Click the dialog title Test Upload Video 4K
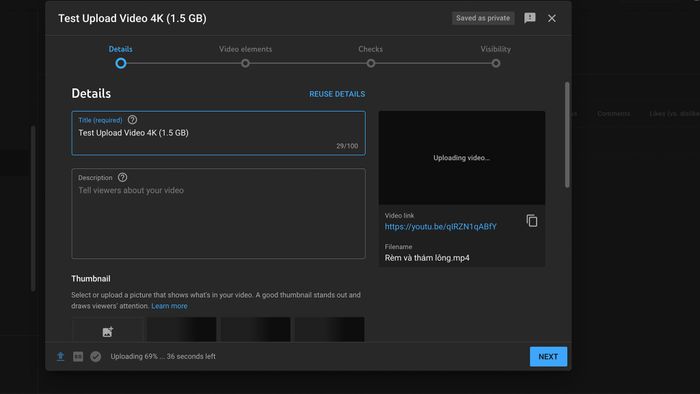Screen dimensions: 700x394 [132, 18]
